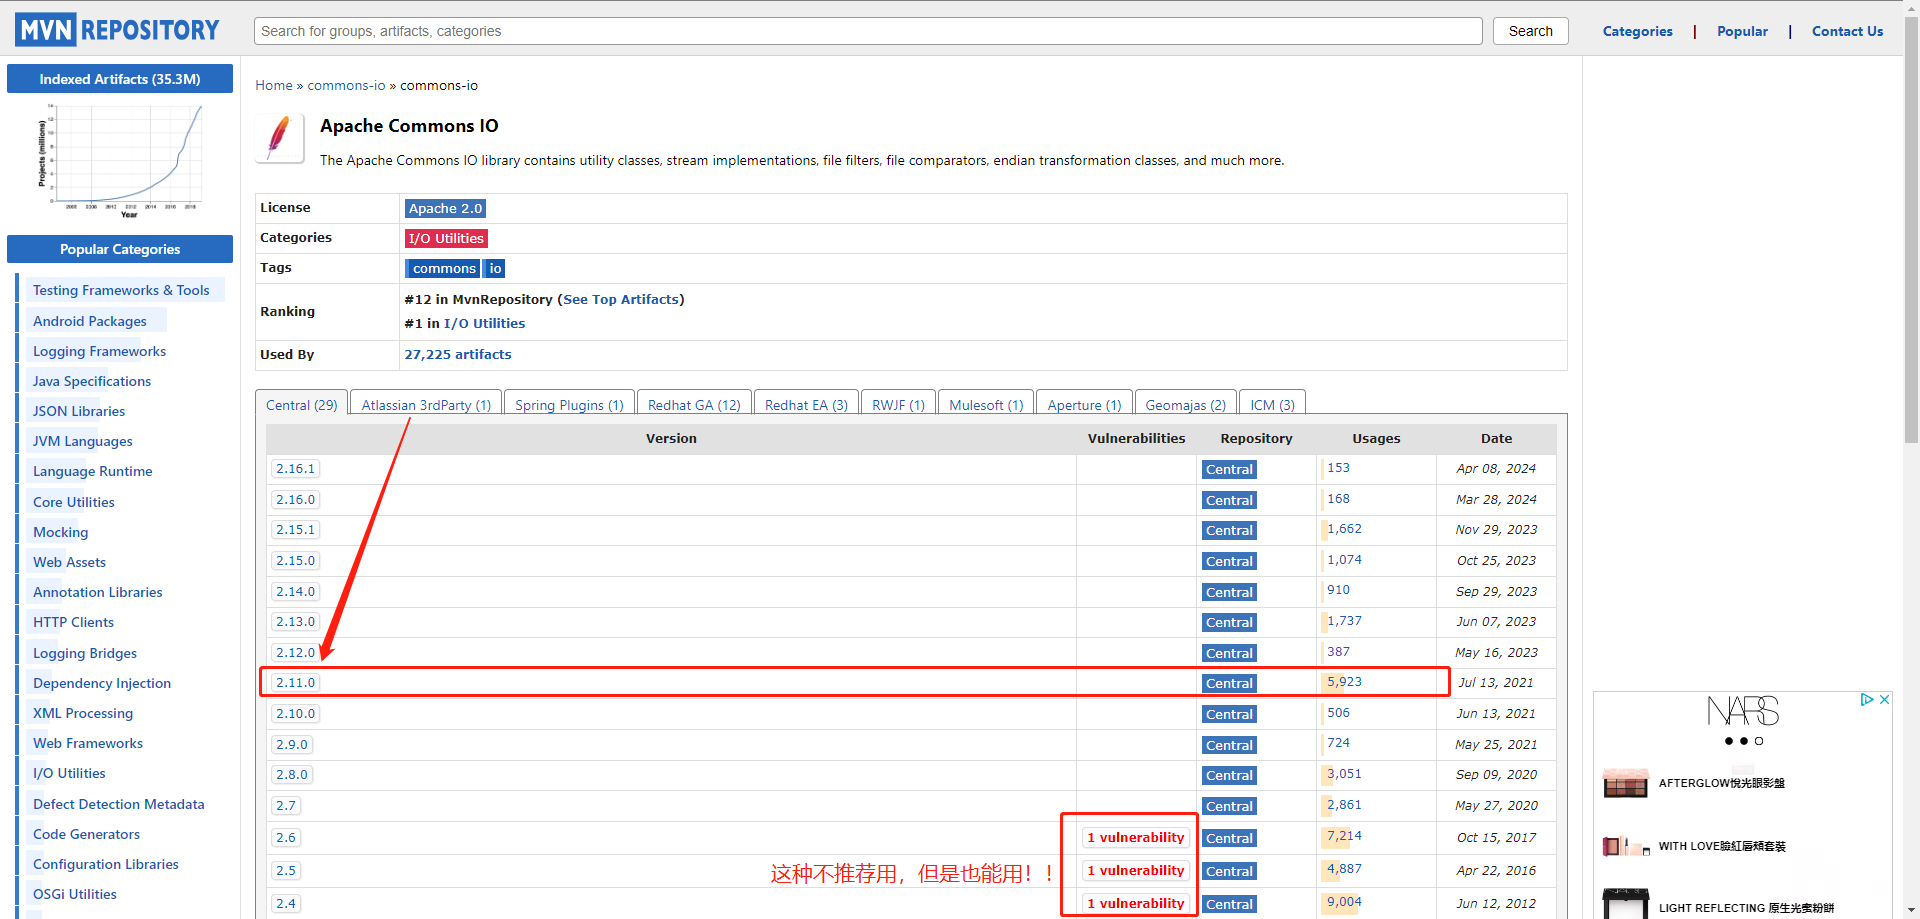Switch to the Redhat GA (12) tab

pos(694,405)
